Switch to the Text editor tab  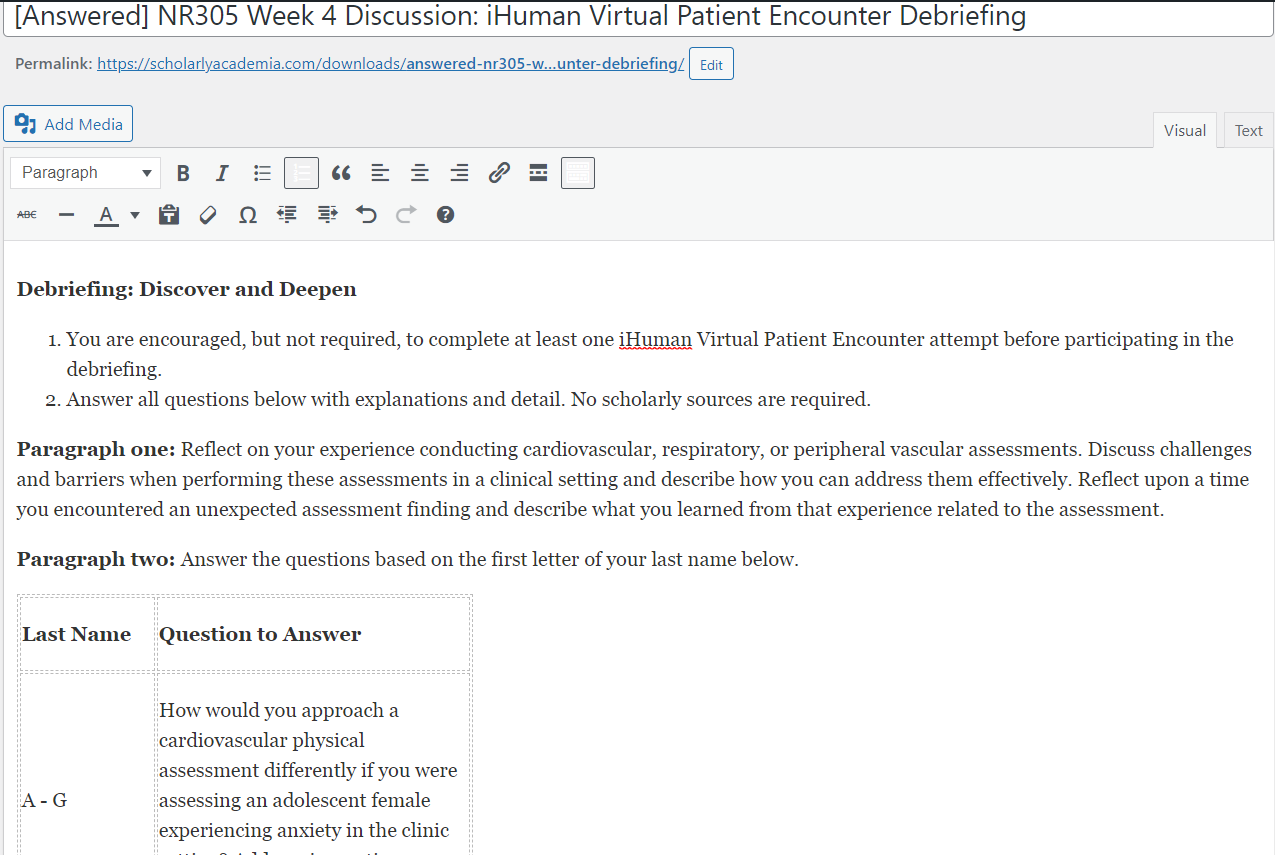pyautogui.click(x=1248, y=130)
